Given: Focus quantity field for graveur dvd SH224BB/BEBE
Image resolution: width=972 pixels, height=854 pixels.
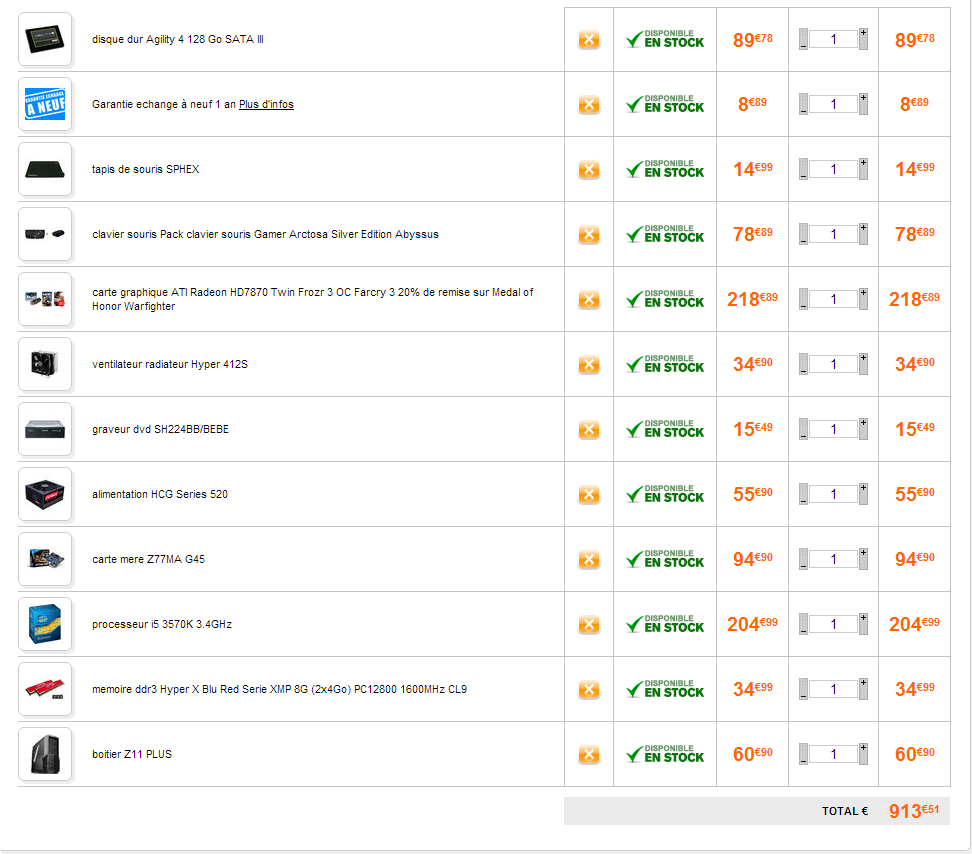Looking at the screenshot, I should tap(833, 429).
